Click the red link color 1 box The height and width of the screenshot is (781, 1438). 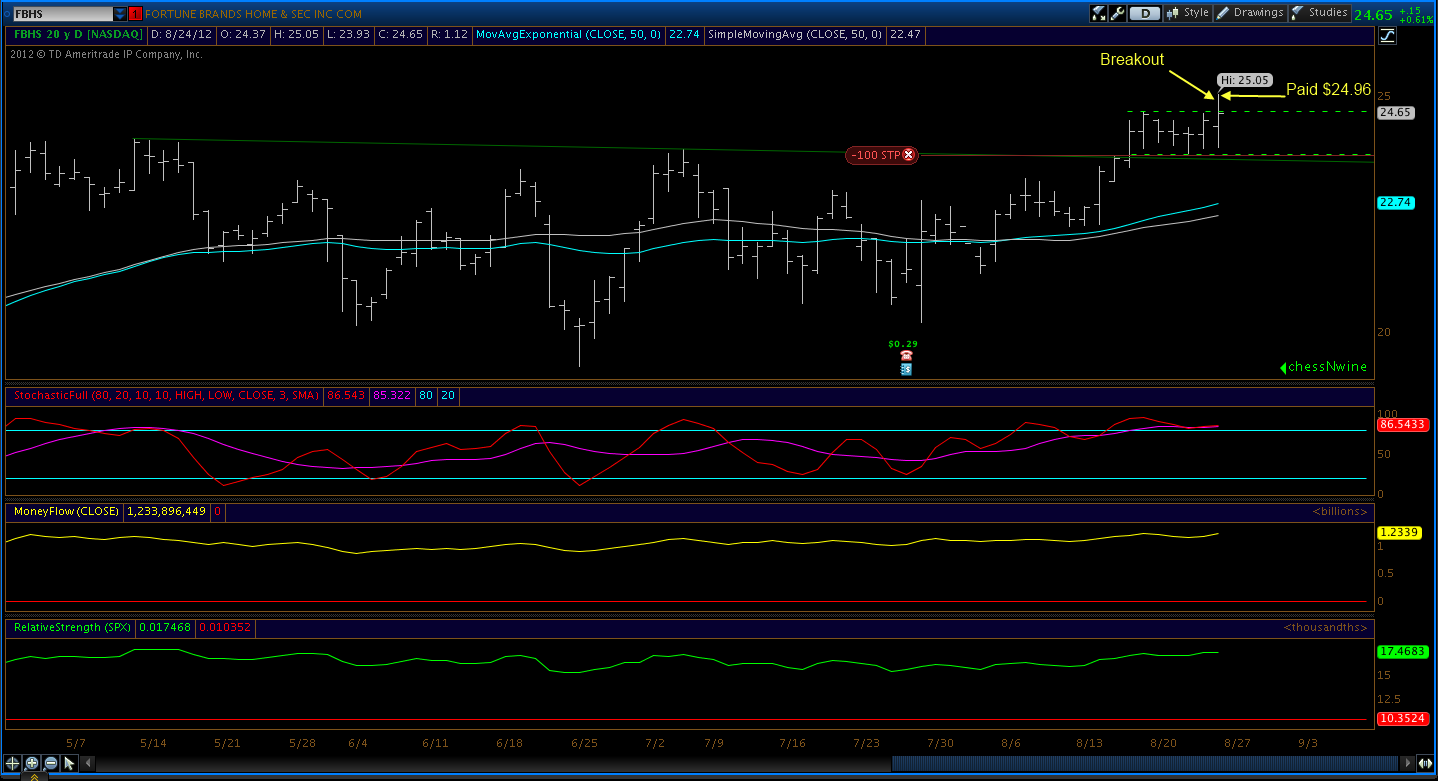click(x=135, y=14)
